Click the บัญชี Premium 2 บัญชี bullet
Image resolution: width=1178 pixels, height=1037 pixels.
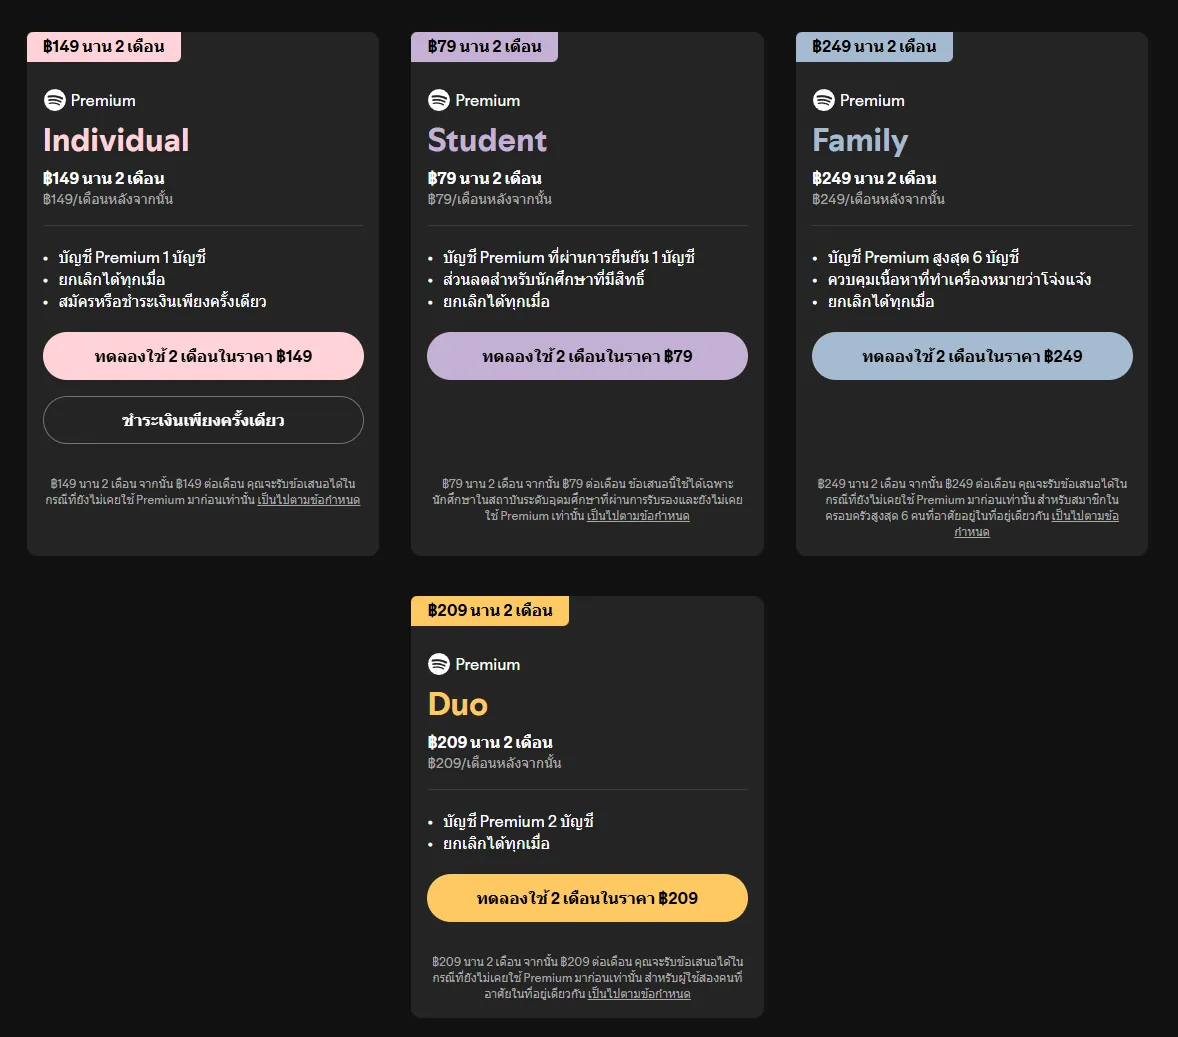pyautogui.click(x=518, y=822)
